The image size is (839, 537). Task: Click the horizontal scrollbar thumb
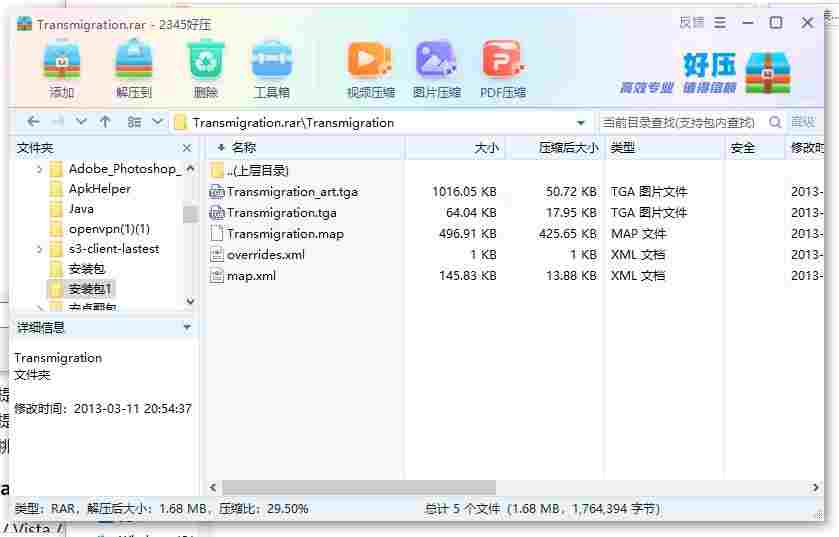[359, 487]
